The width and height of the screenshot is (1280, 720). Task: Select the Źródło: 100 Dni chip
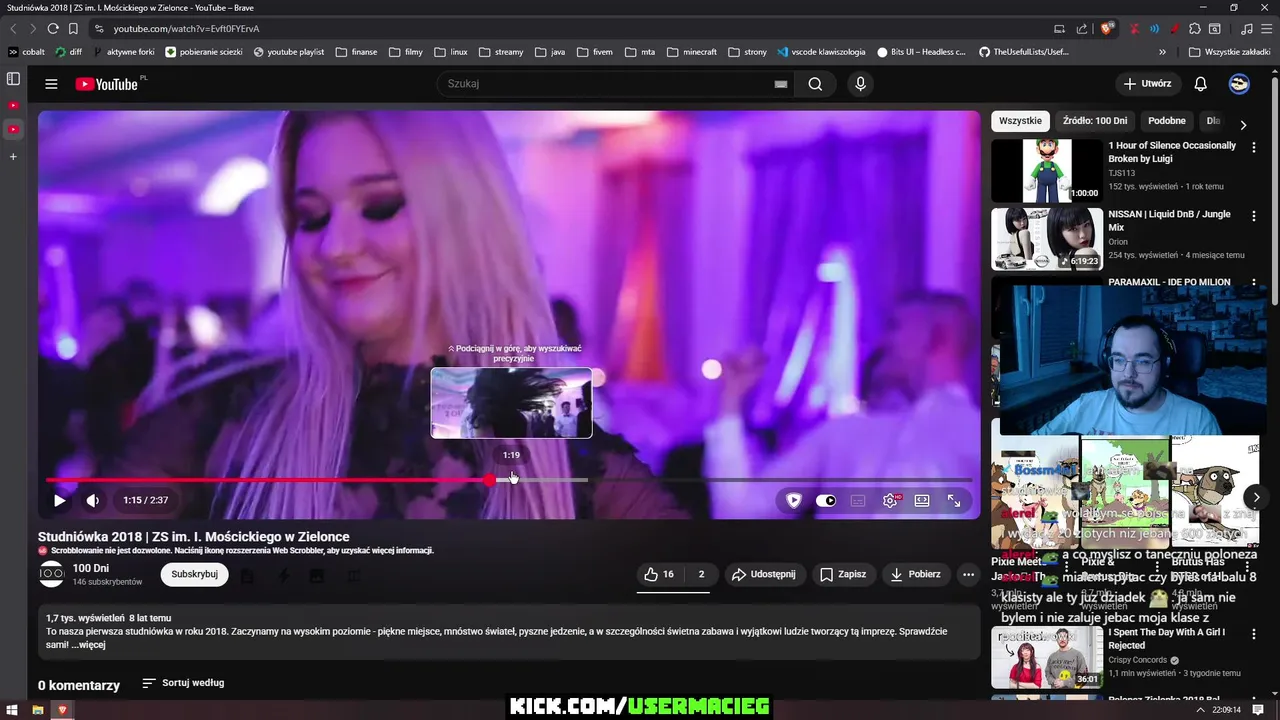(1095, 121)
